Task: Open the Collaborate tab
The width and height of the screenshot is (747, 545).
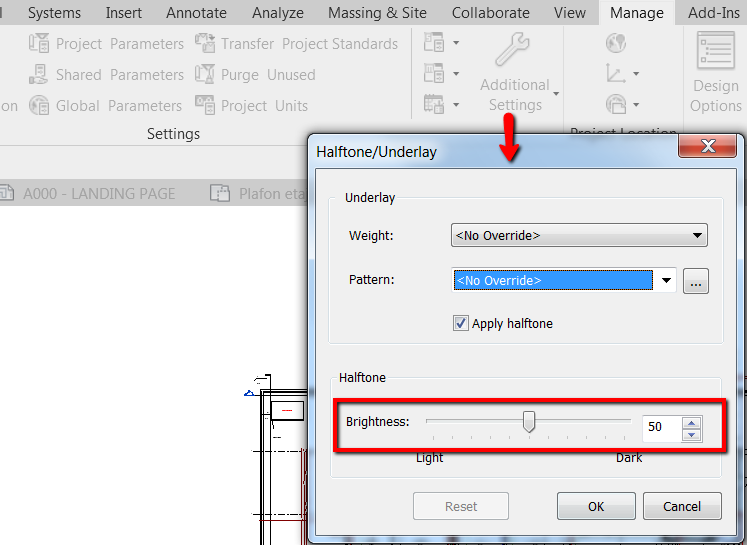Action: 491,12
